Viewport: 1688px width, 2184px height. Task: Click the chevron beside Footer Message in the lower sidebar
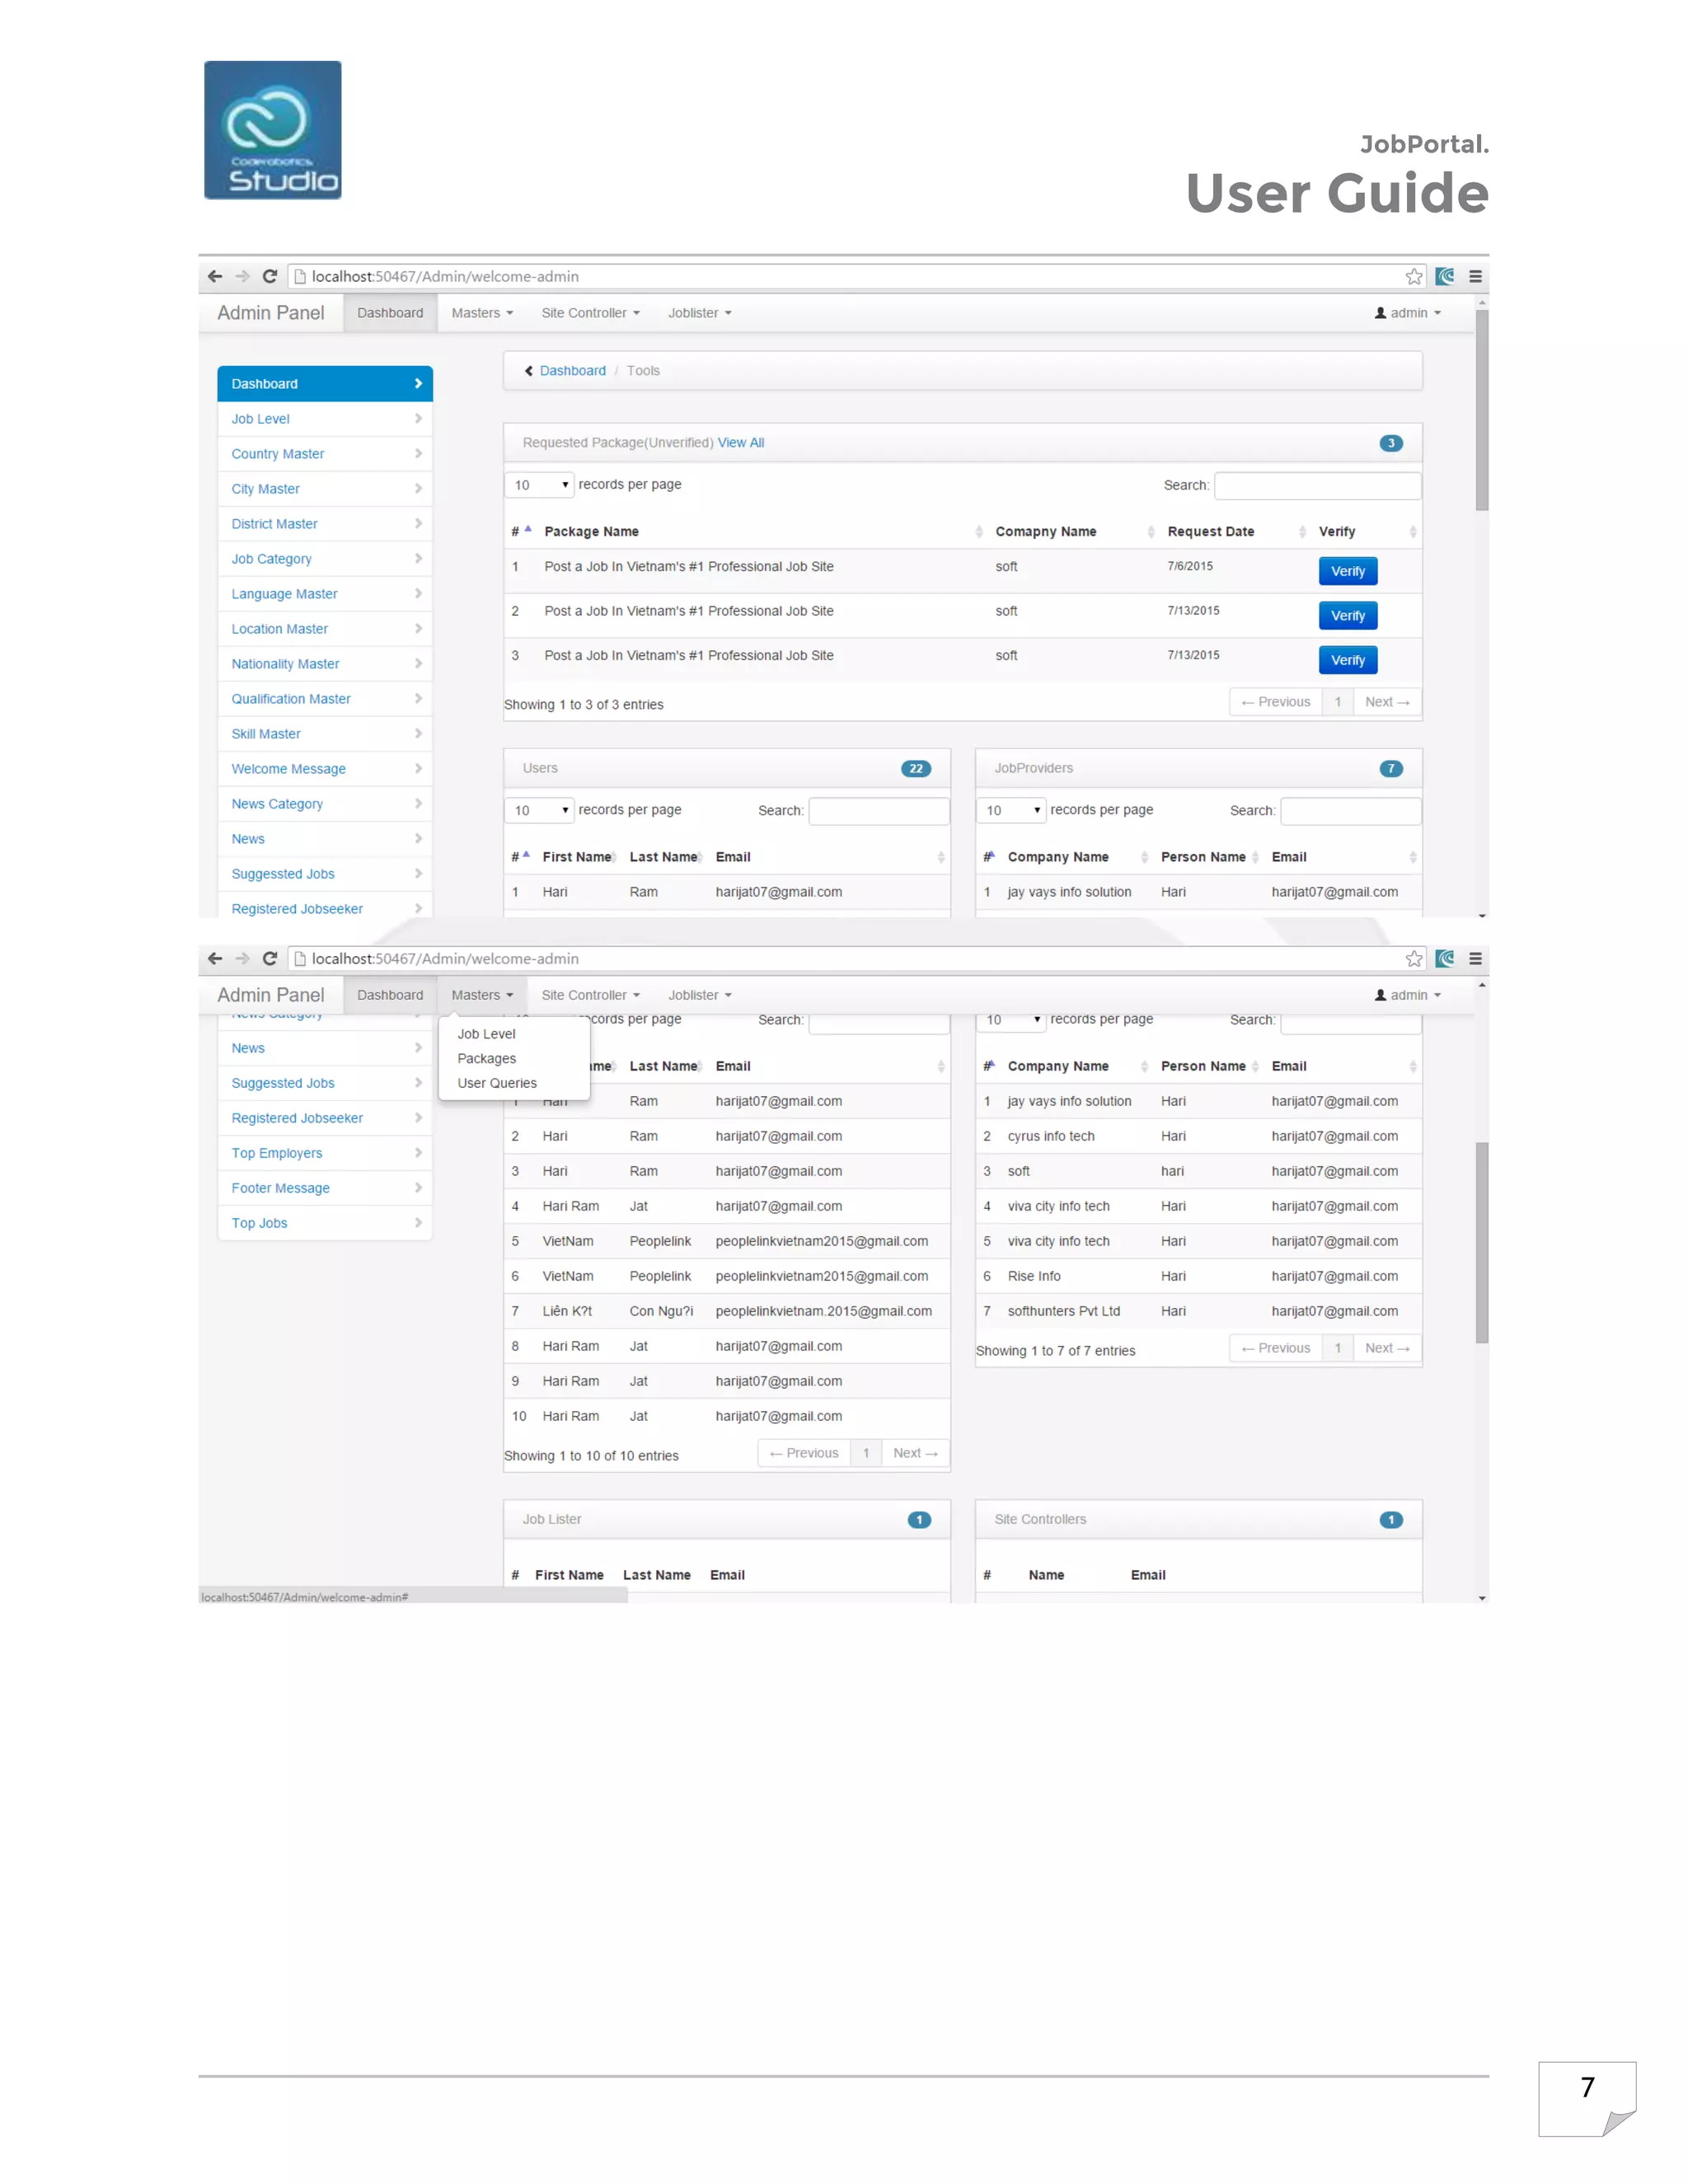coord(418,1187)
